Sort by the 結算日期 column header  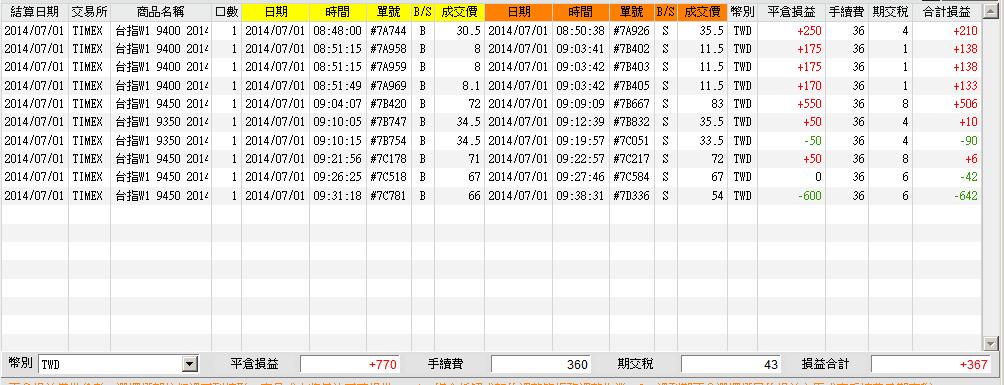tap(35, 12)
